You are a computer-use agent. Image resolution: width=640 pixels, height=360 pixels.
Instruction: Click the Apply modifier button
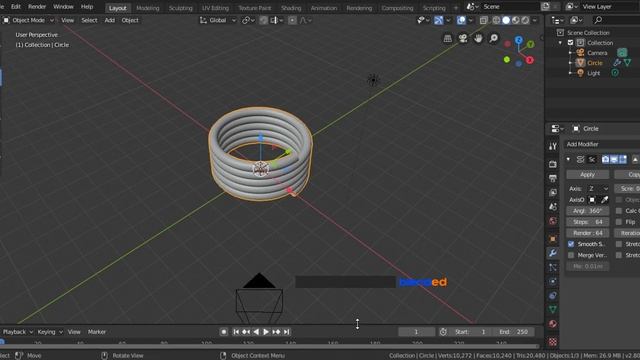[587, 175]
